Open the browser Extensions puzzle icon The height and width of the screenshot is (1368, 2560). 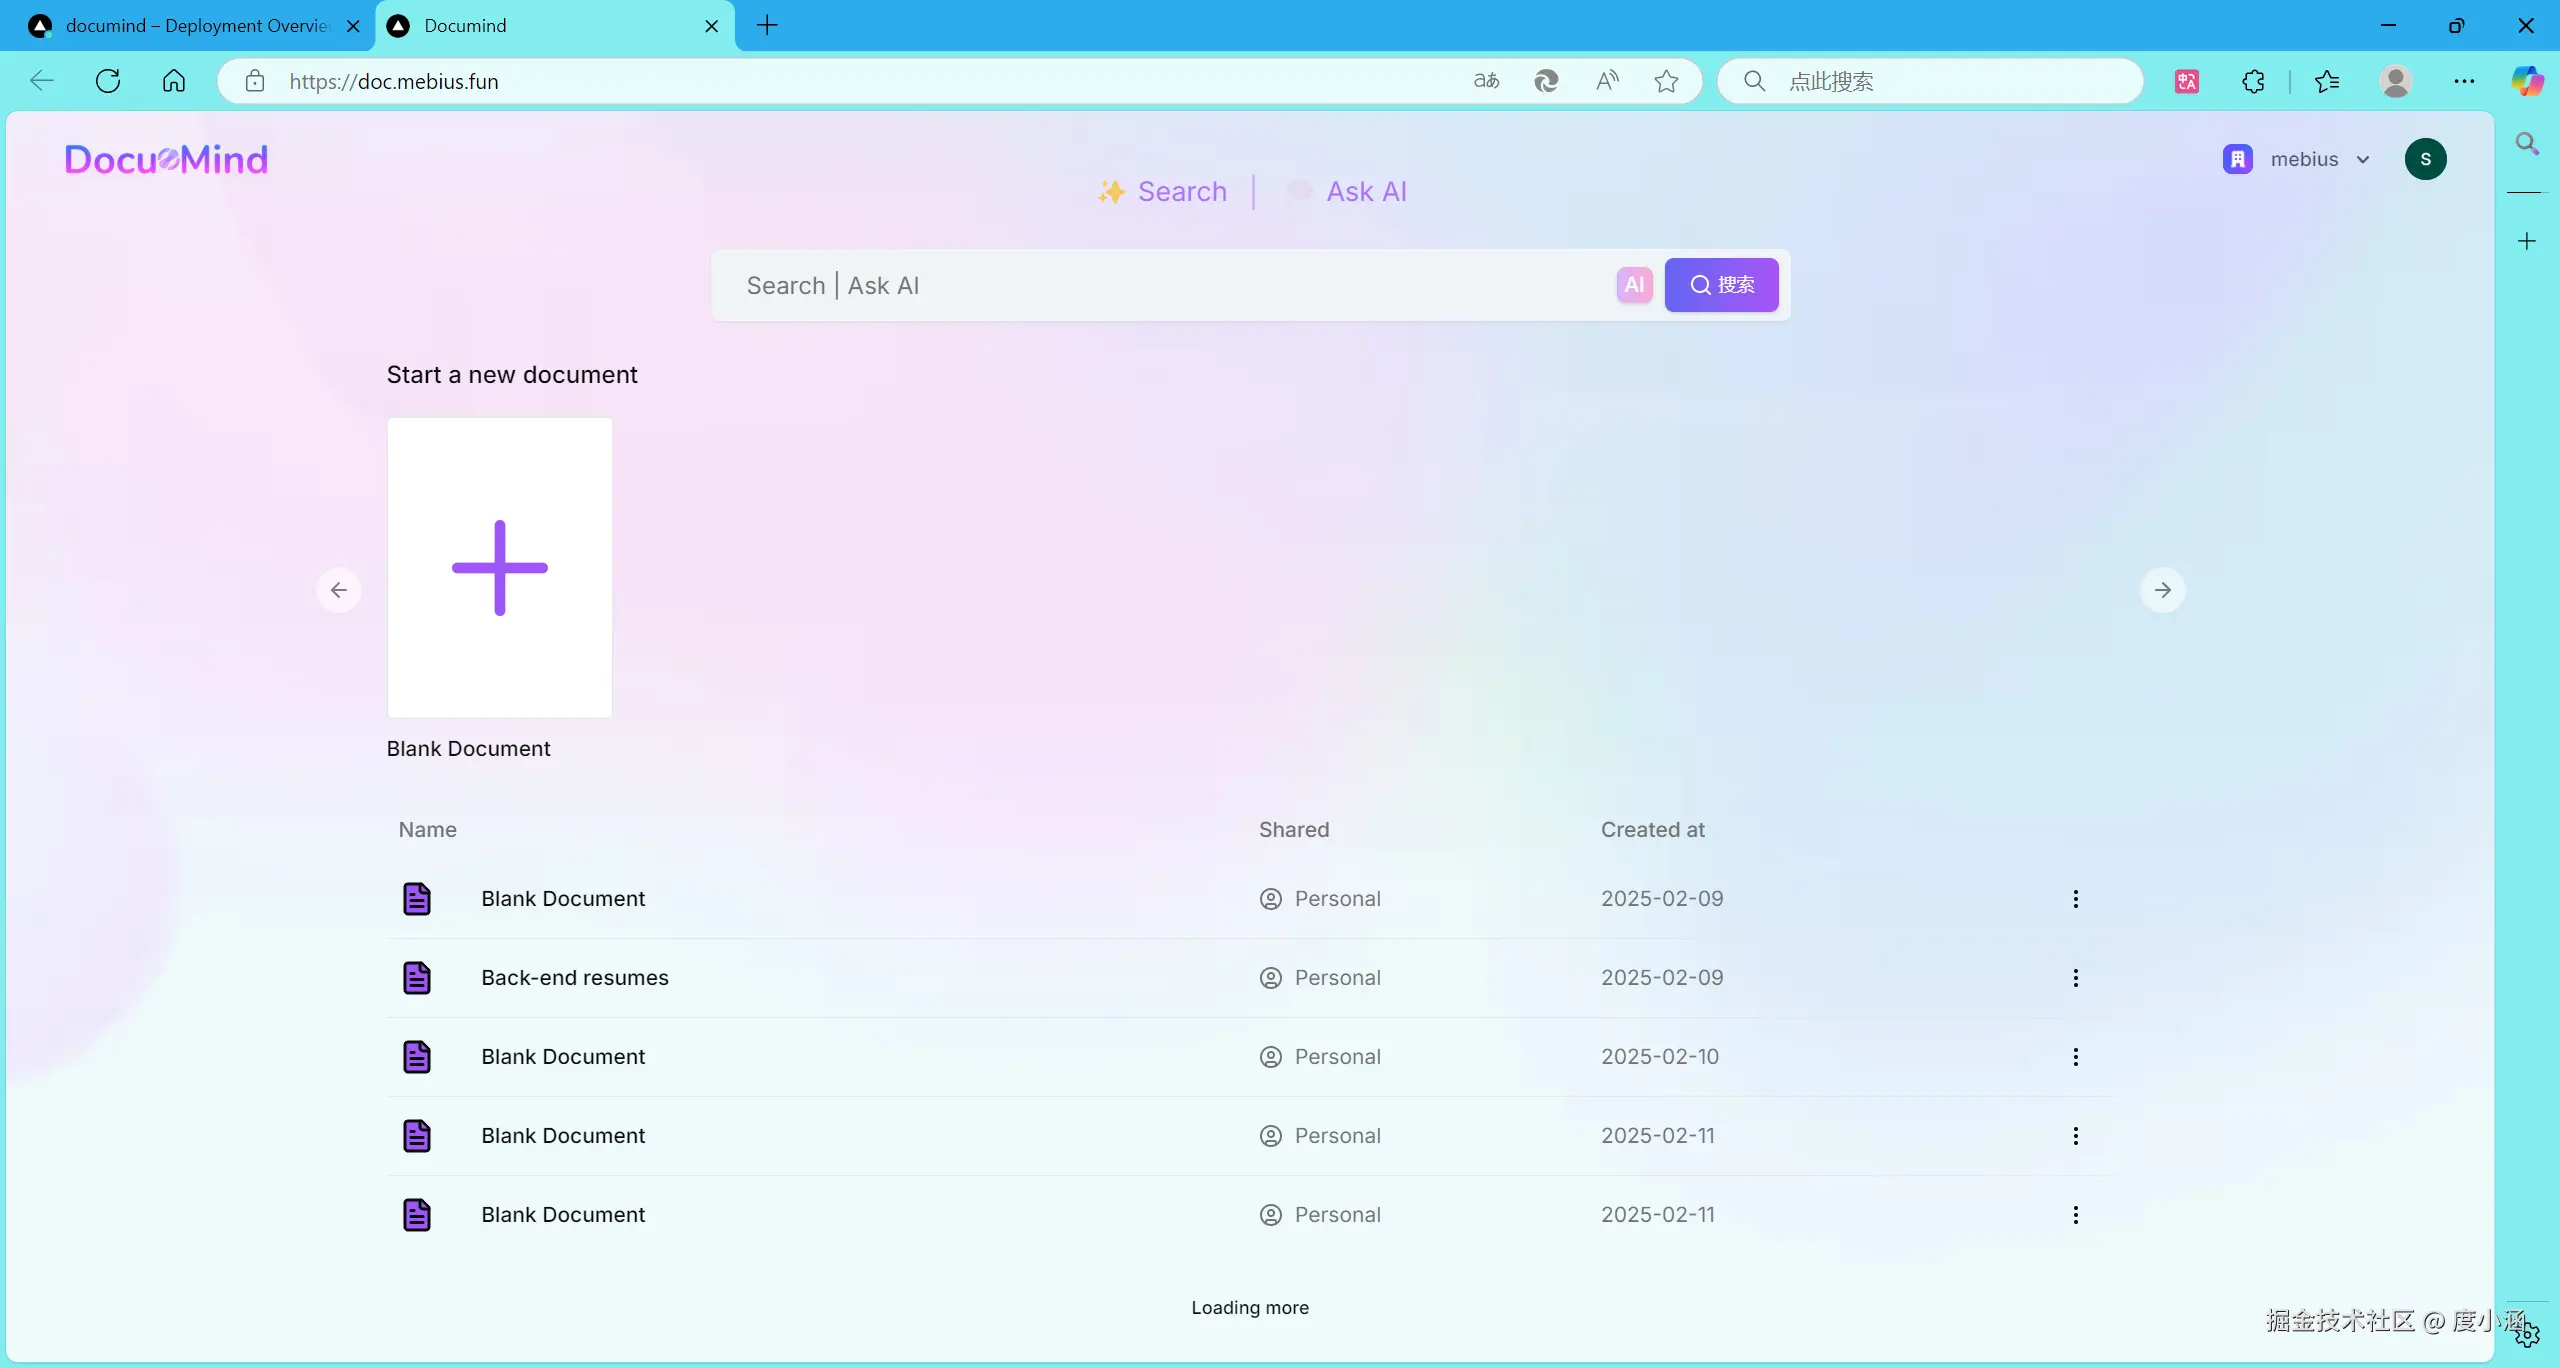(x=2253, y=81)
